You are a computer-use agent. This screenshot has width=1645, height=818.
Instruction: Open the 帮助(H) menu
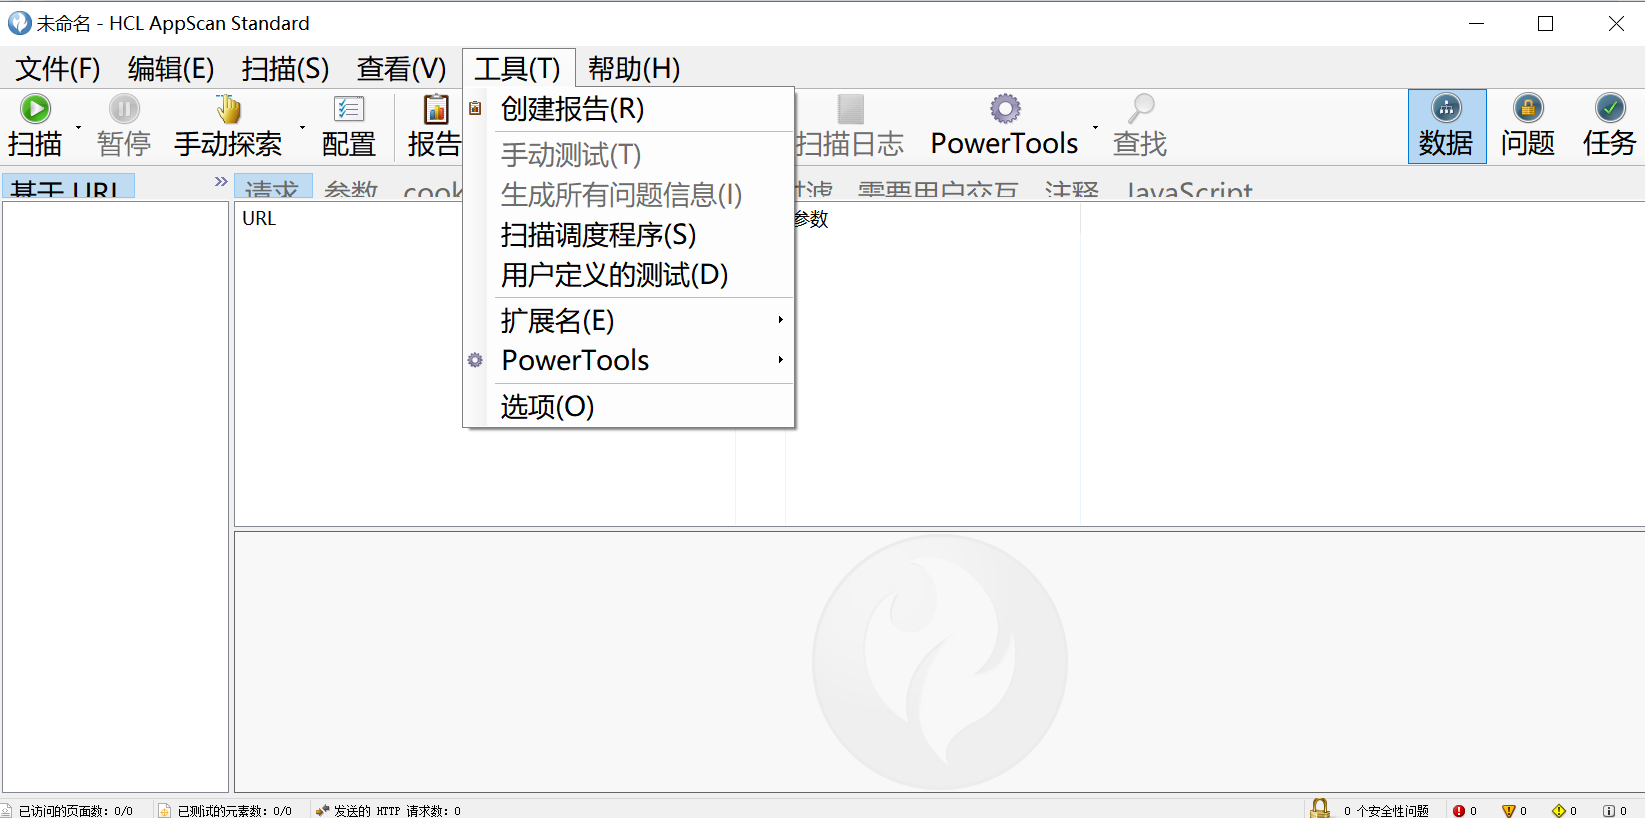tap(634, 68)
